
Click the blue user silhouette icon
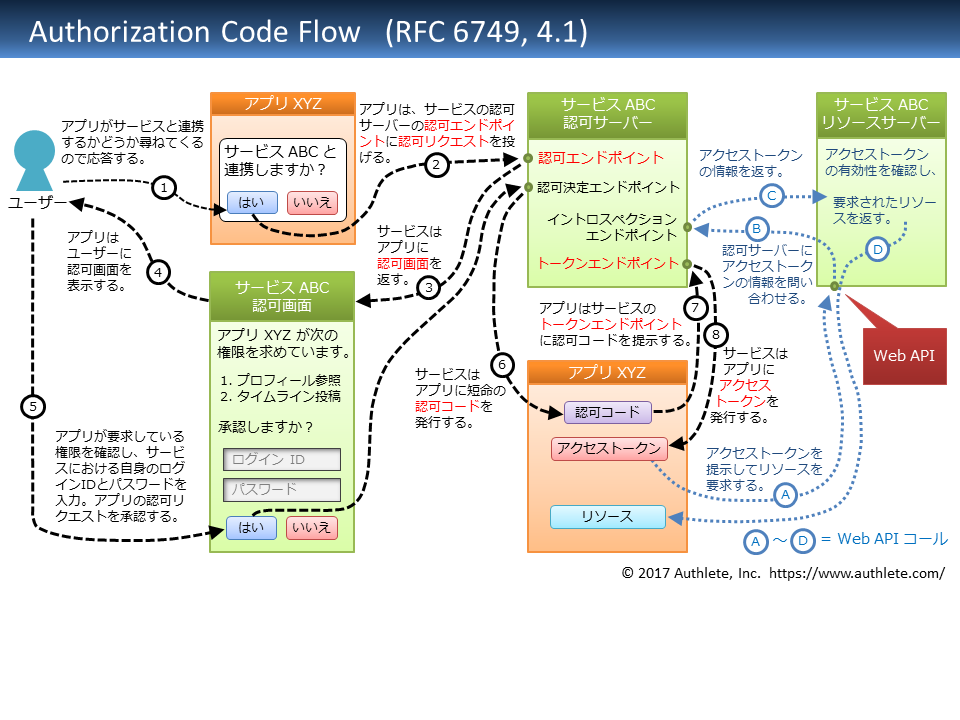coord(34,160)
